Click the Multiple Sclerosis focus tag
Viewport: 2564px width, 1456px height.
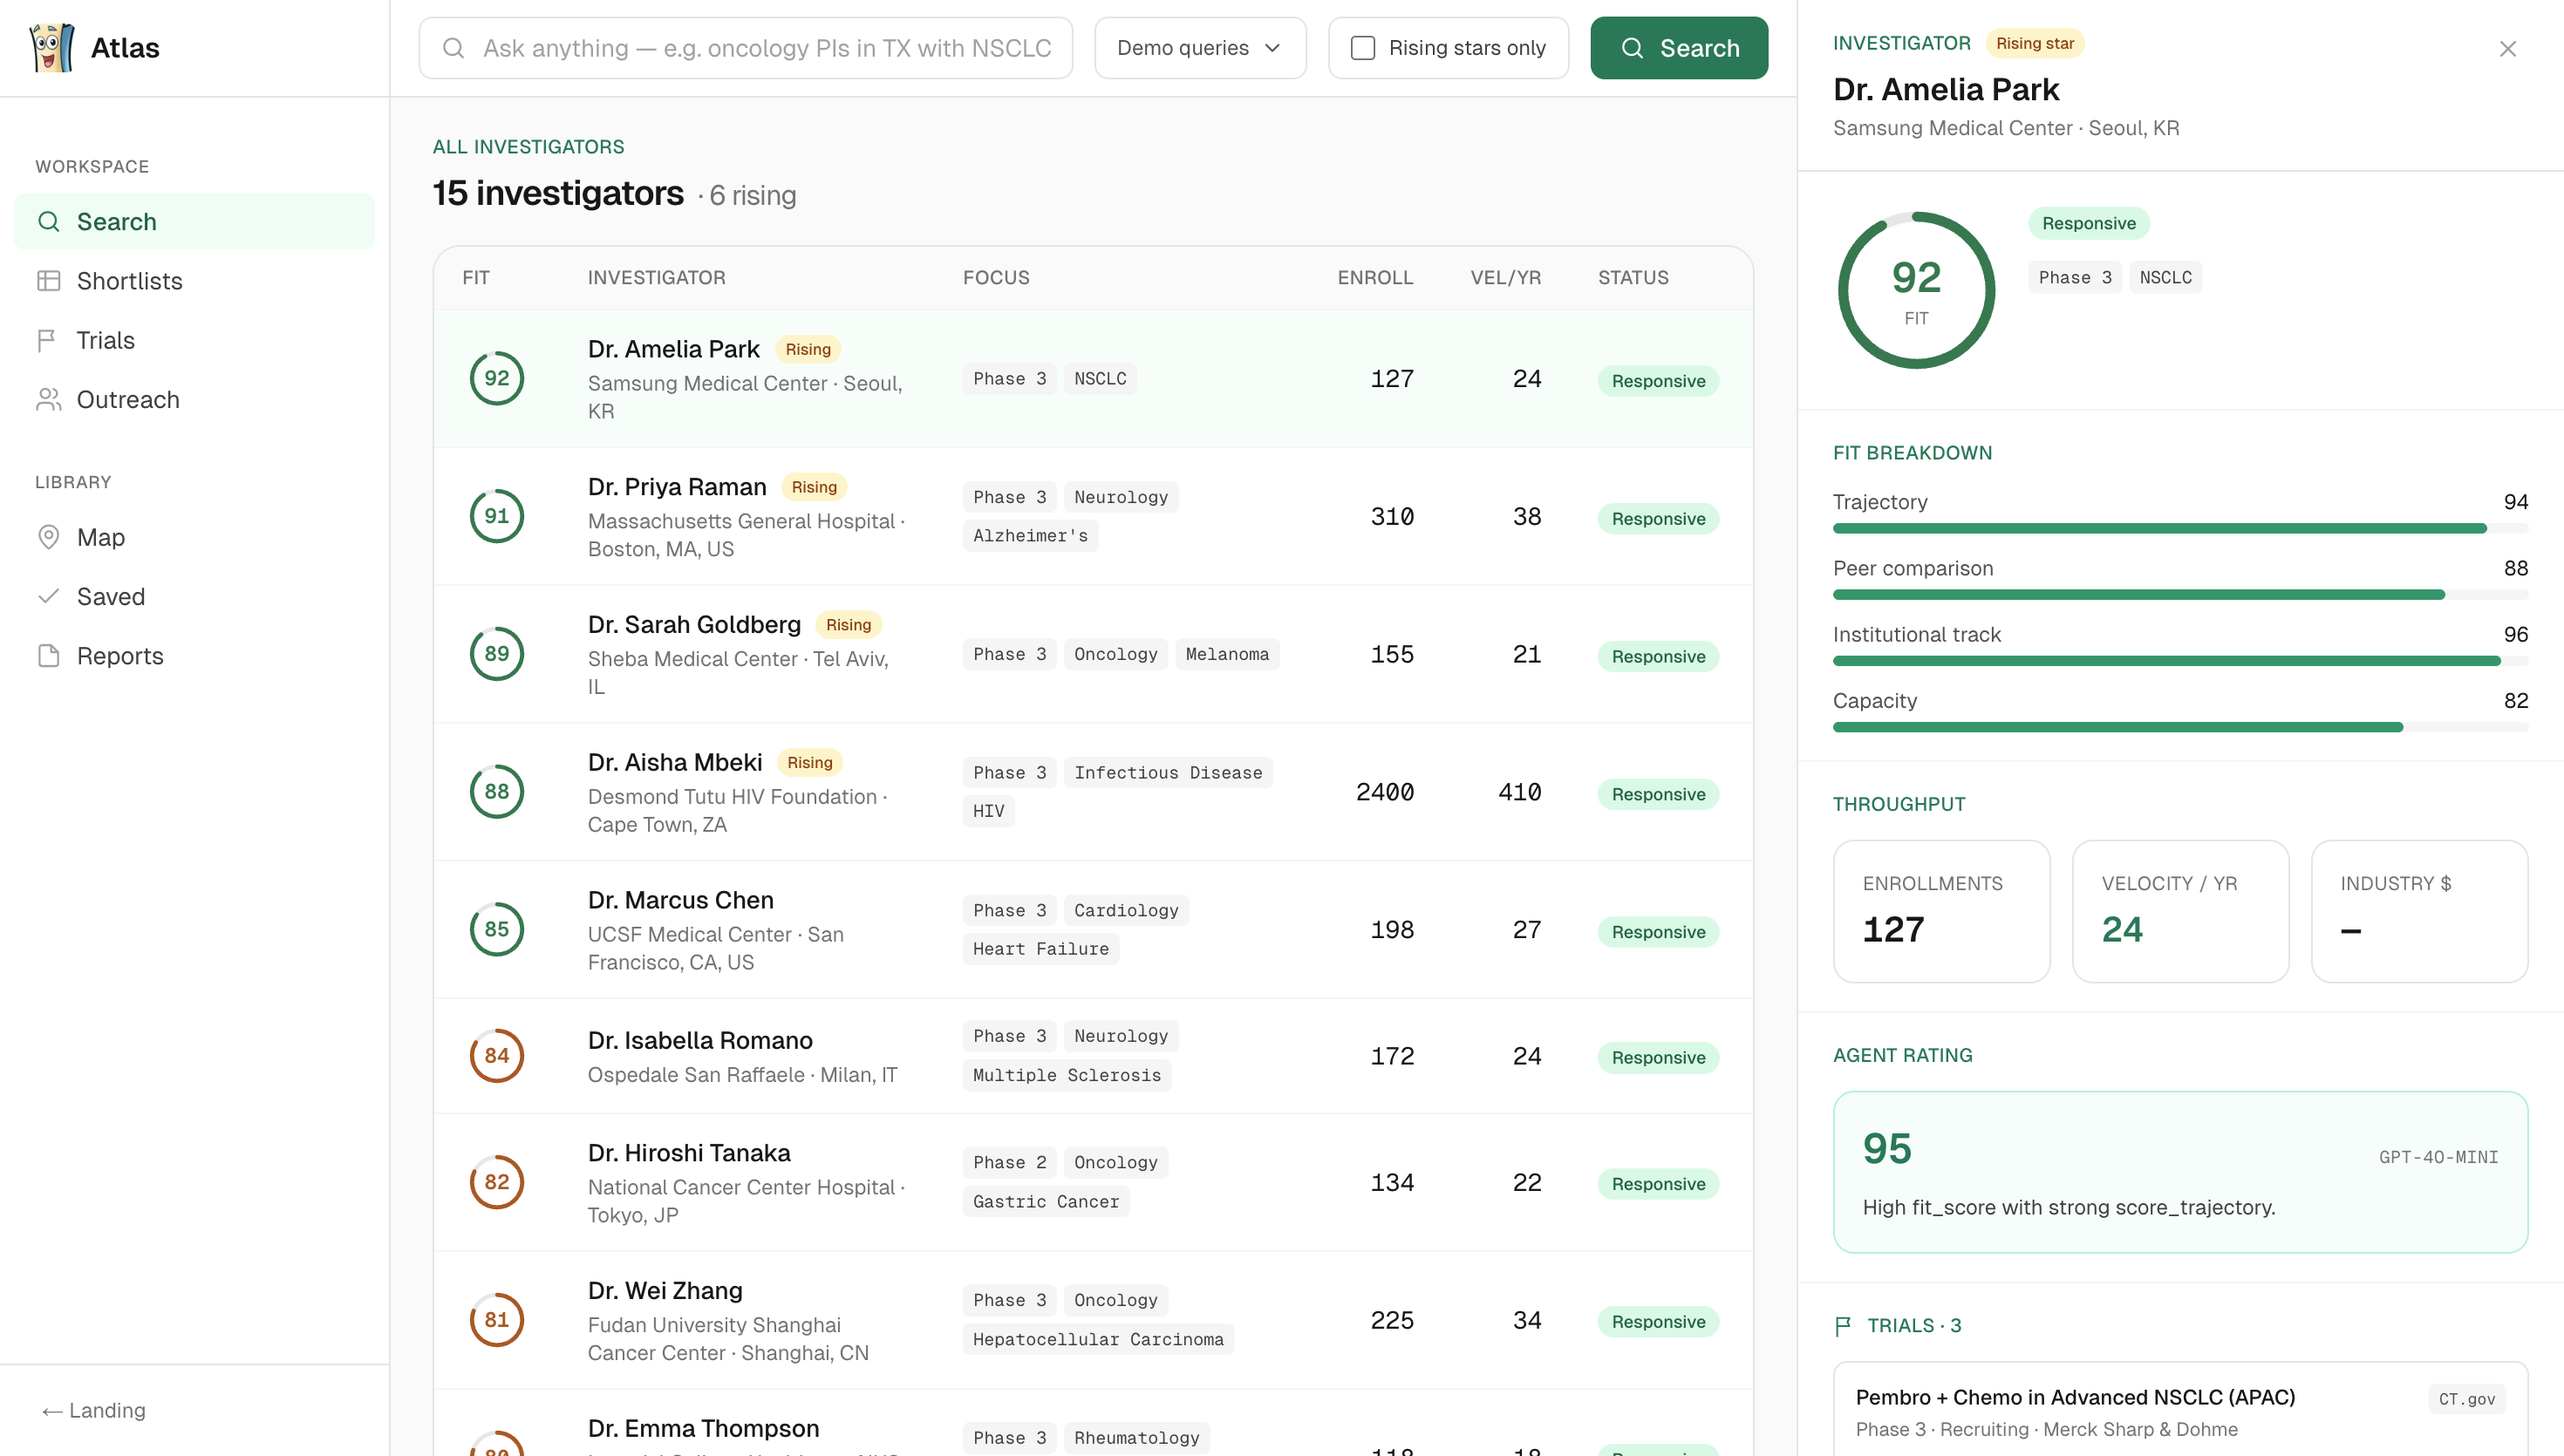click(1067, 1075)
